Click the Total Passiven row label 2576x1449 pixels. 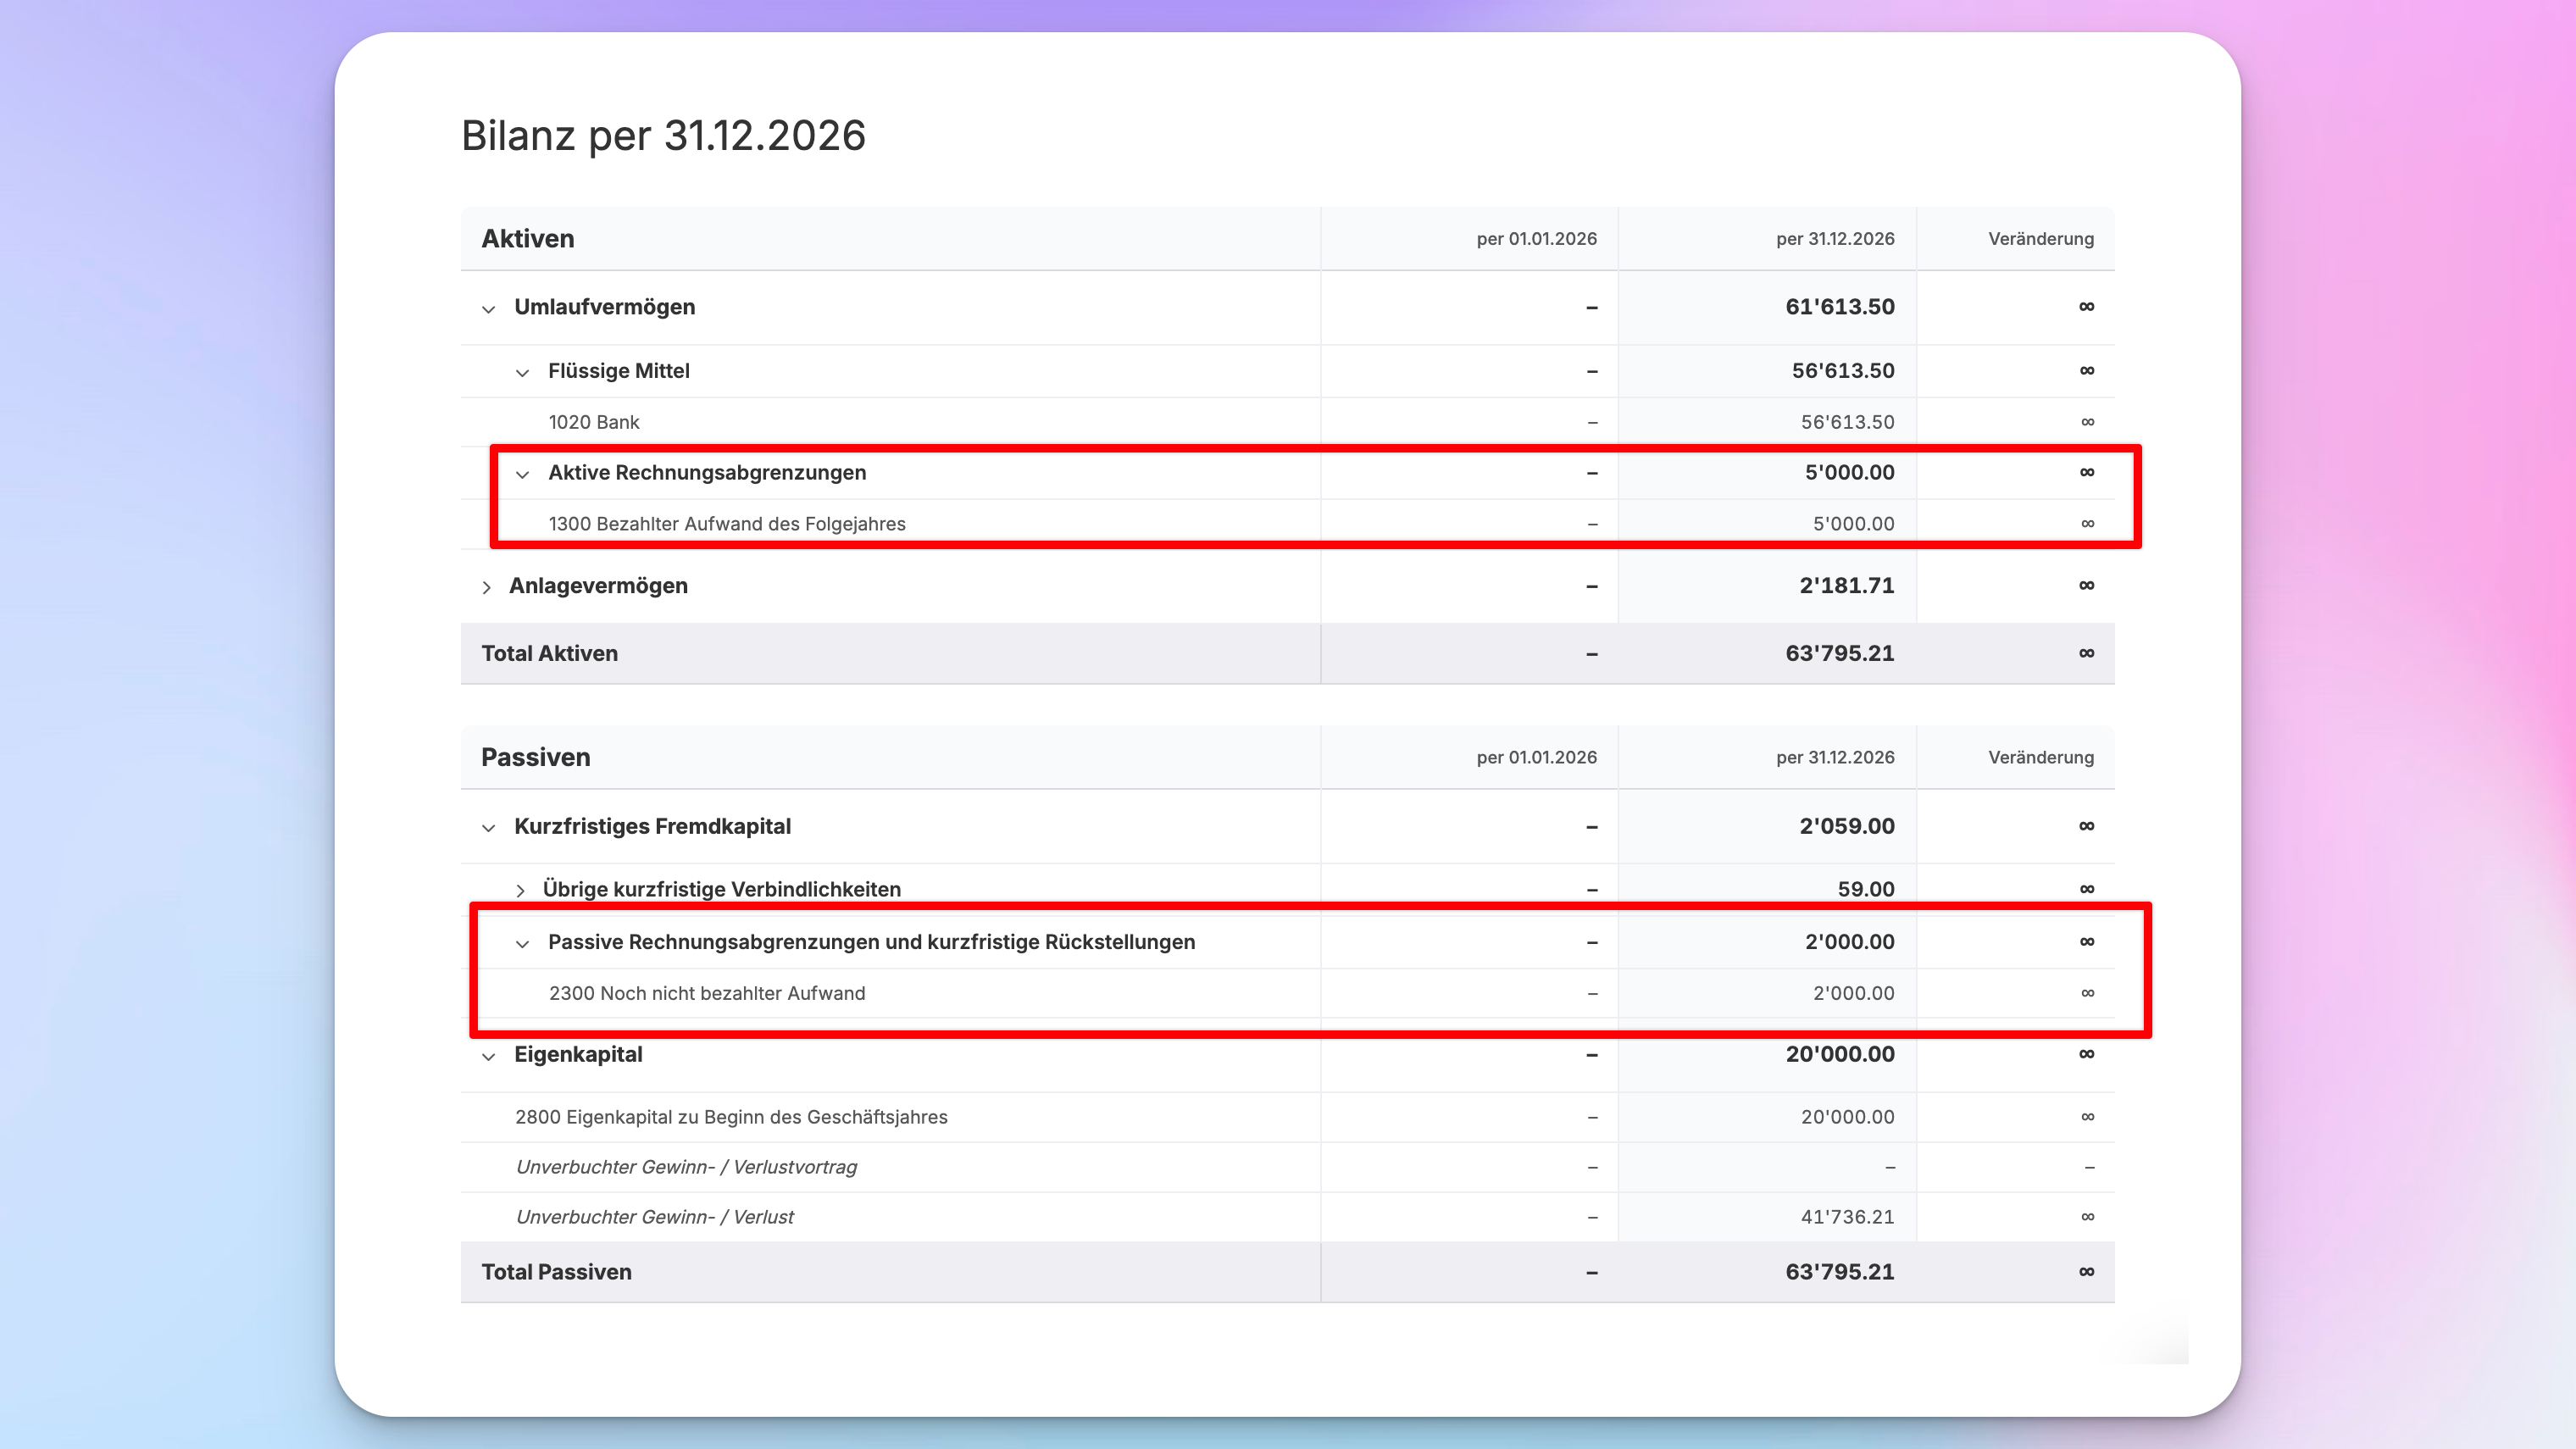556,1272
